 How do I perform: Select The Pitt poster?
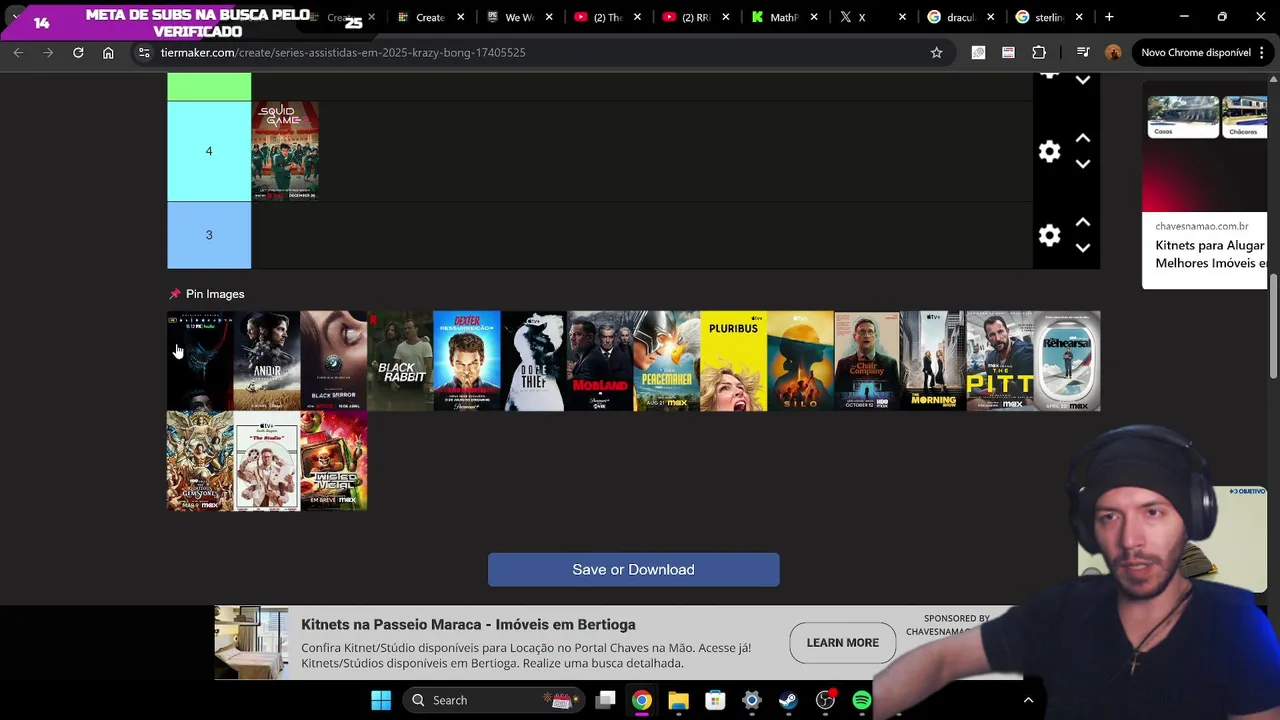click(x=1000, y=361)
